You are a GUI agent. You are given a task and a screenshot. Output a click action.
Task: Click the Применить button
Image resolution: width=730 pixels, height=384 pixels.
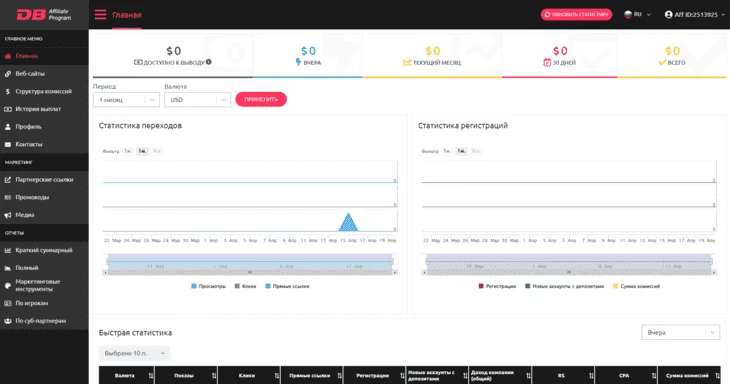tap(261, 99)
